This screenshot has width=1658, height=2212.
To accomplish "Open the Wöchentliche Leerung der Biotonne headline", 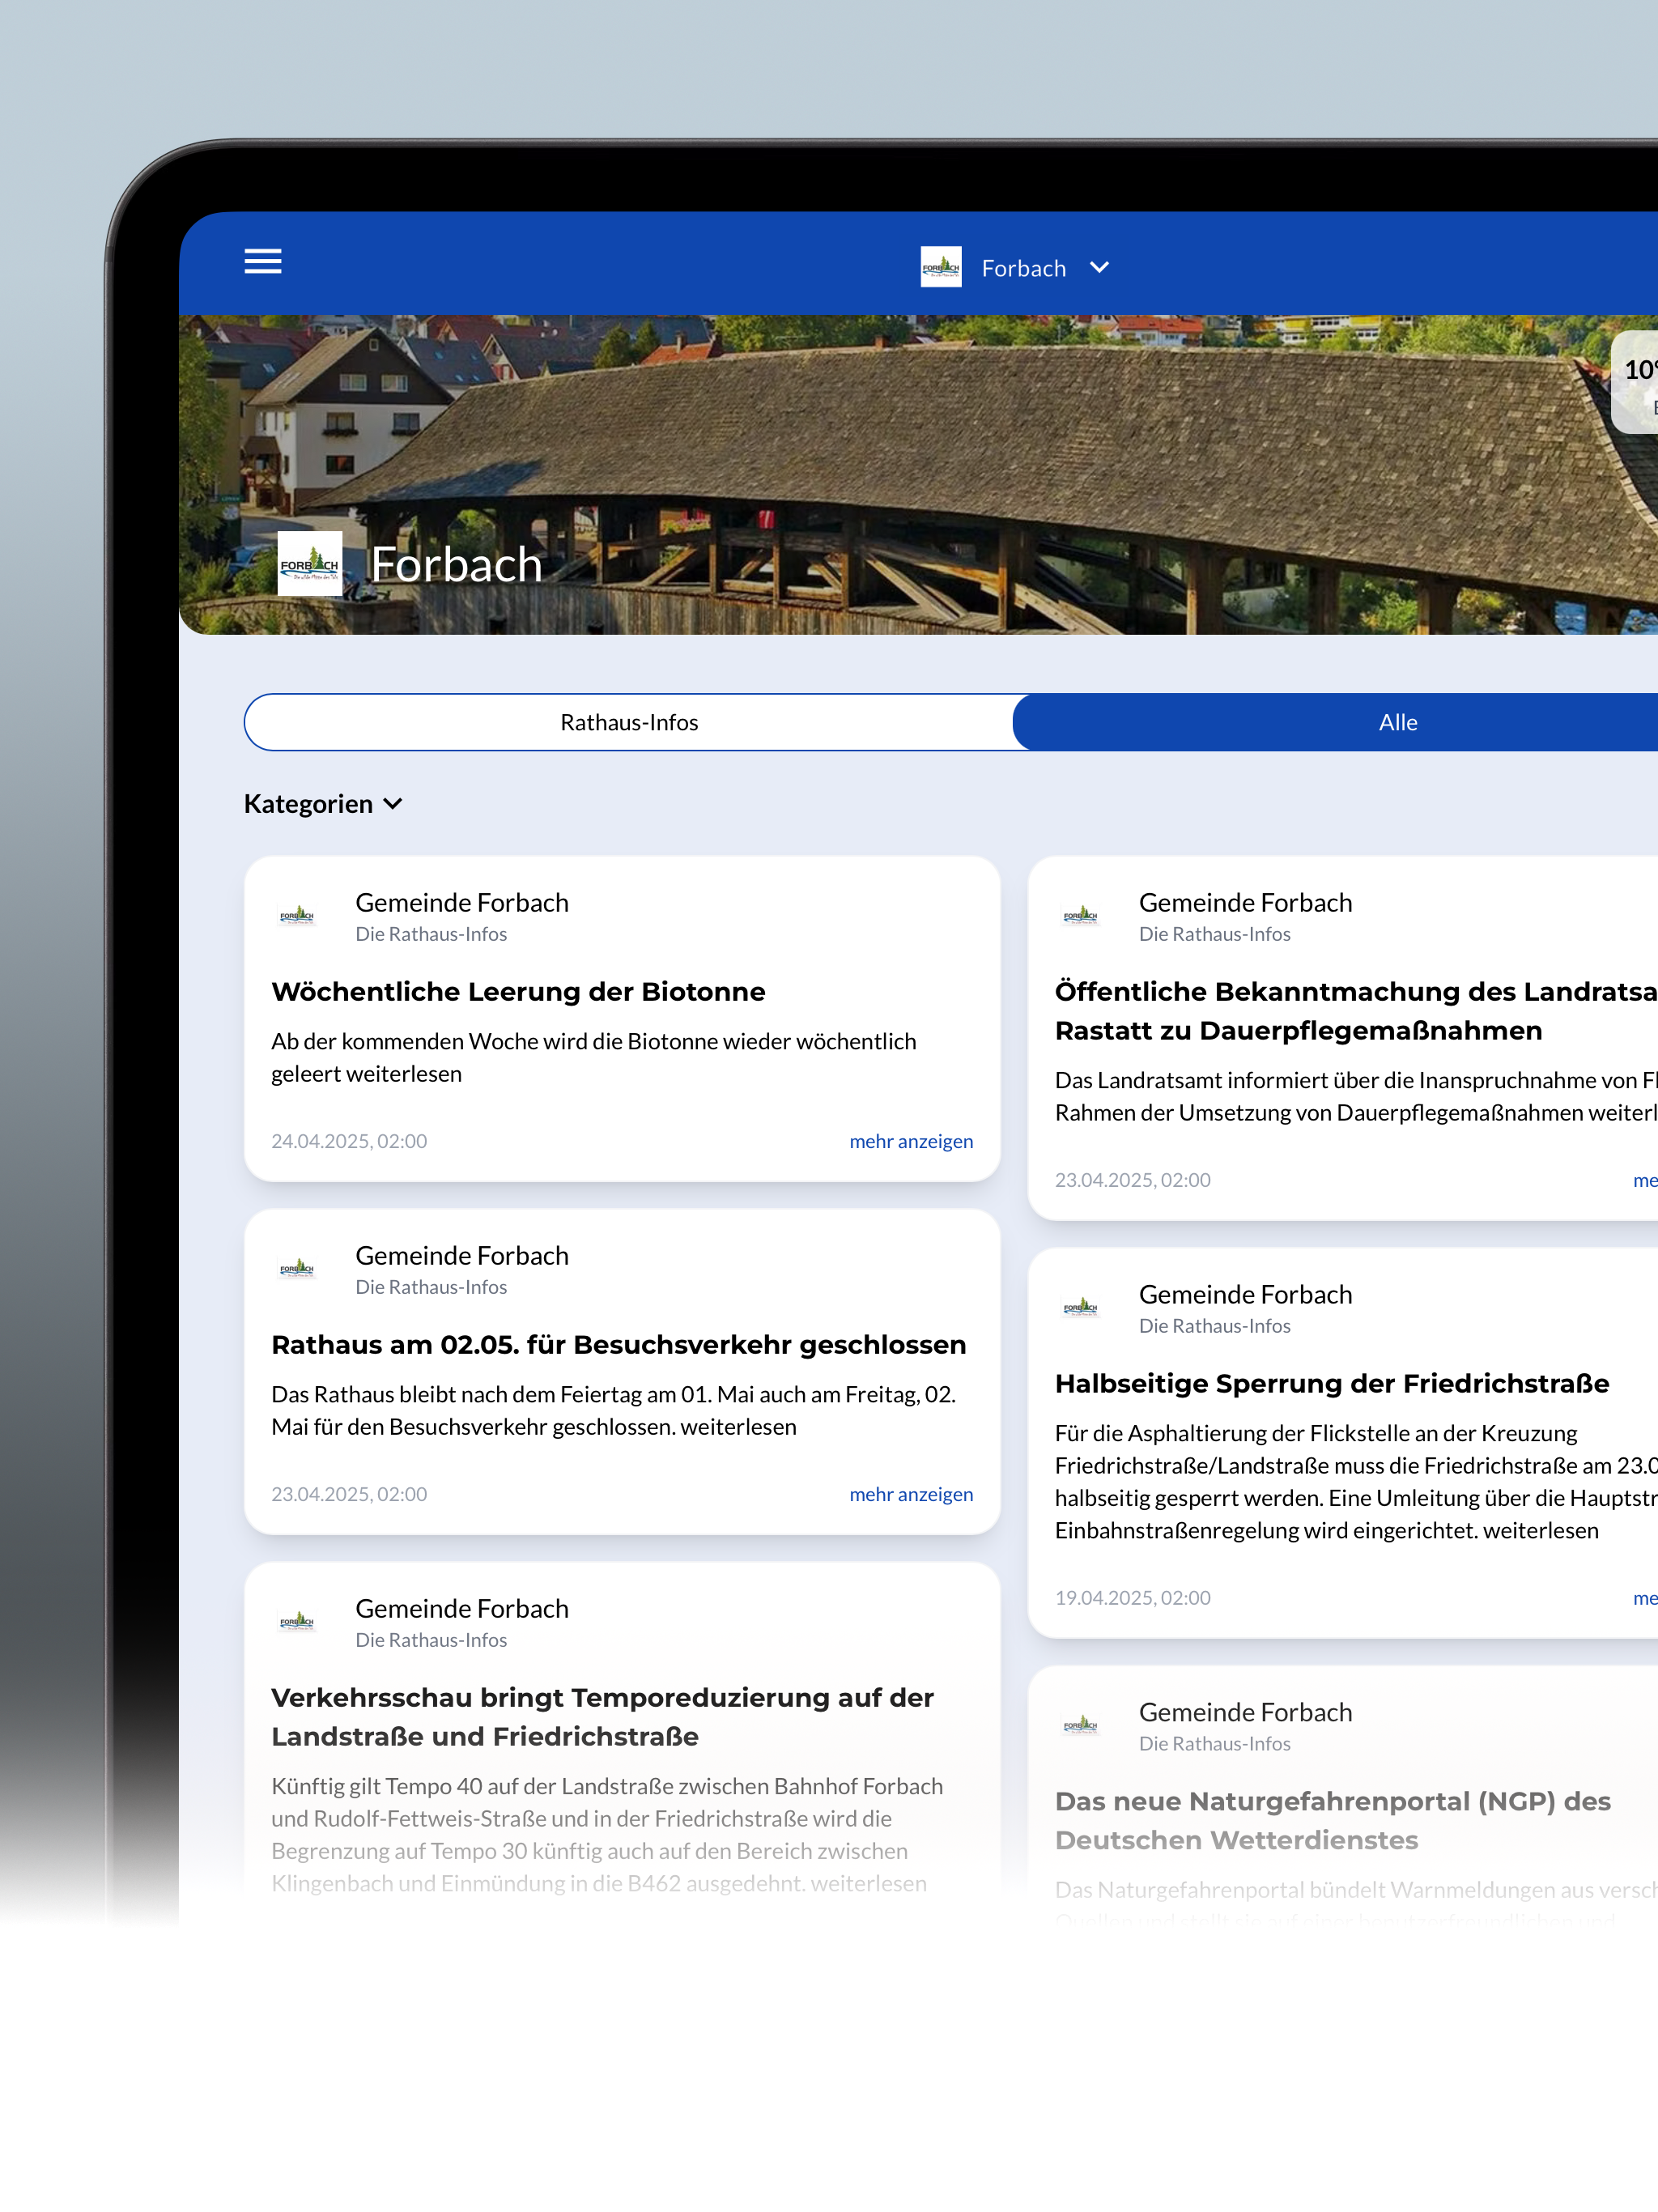I will [x=518, y=992].
